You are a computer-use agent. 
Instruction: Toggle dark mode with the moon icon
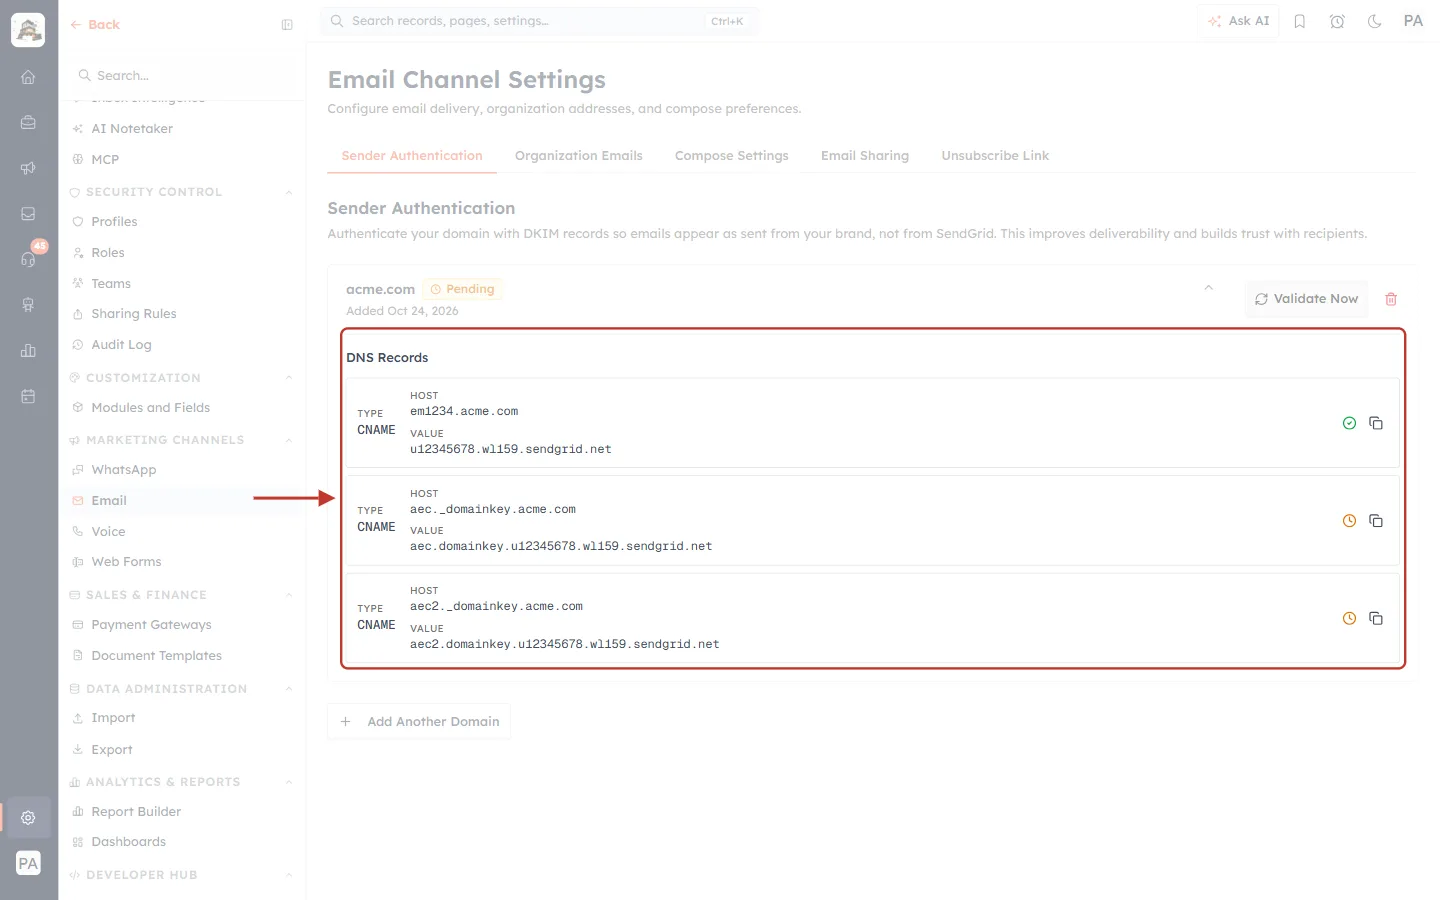click(1375, 21)
